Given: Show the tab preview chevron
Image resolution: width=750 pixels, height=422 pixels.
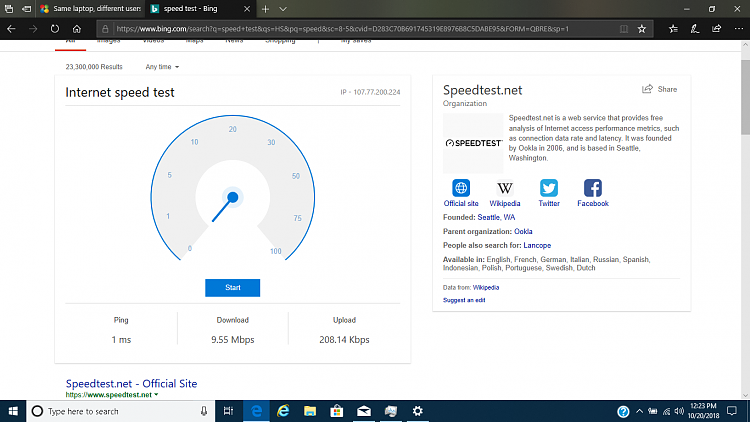Looking at the screenshot, I should click(283, 9).
